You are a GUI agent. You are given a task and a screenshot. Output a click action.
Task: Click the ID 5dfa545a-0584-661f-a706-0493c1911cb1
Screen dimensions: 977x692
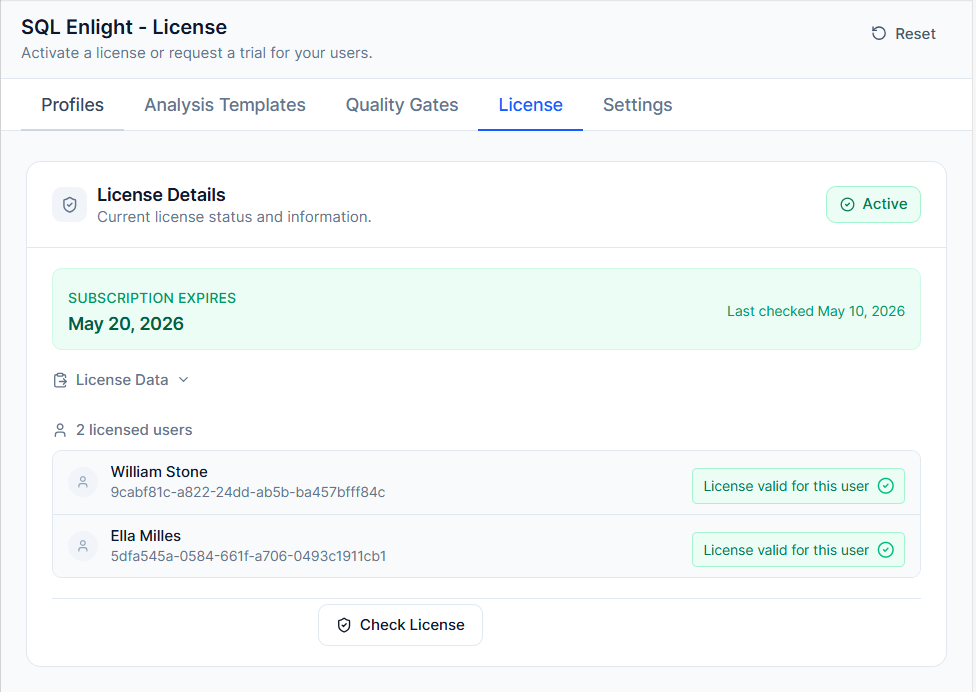249,556
